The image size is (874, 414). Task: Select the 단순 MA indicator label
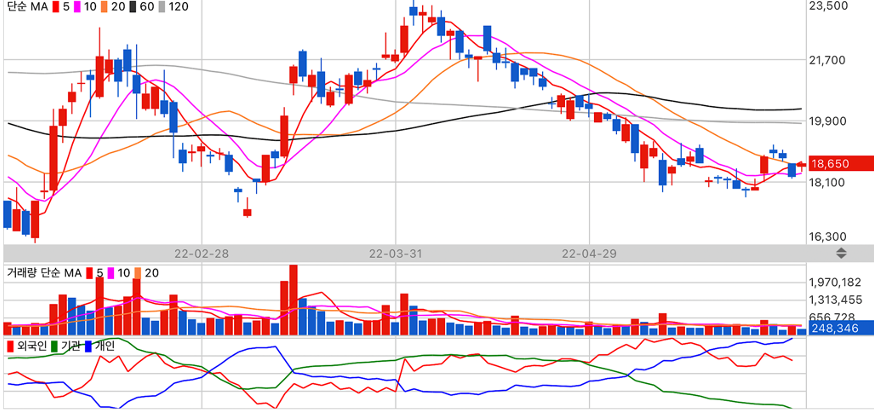point(27,7)
